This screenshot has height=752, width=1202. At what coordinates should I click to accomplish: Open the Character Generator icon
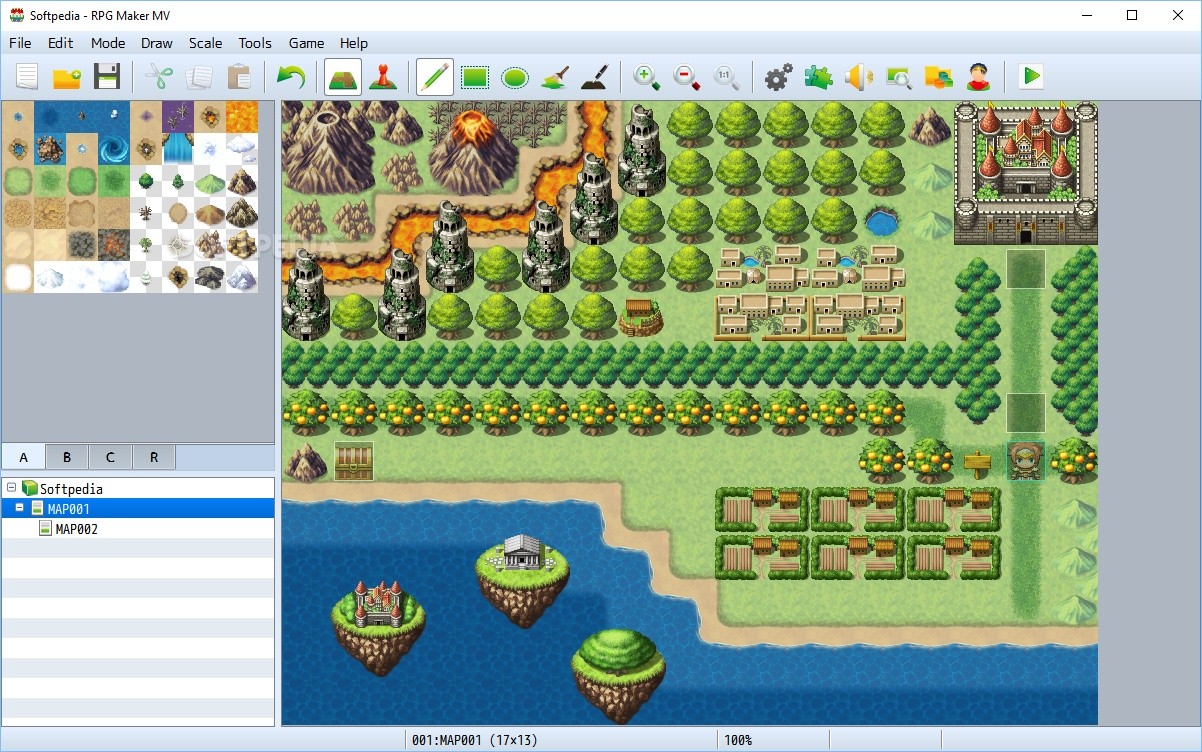(x=978, y=76)
